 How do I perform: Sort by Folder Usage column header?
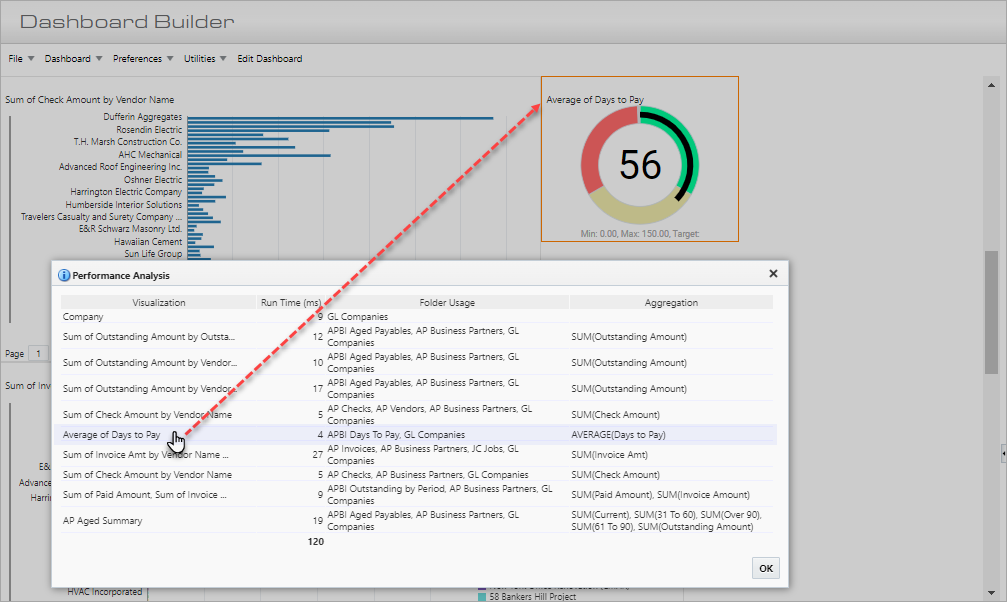[x=447, y=303]
